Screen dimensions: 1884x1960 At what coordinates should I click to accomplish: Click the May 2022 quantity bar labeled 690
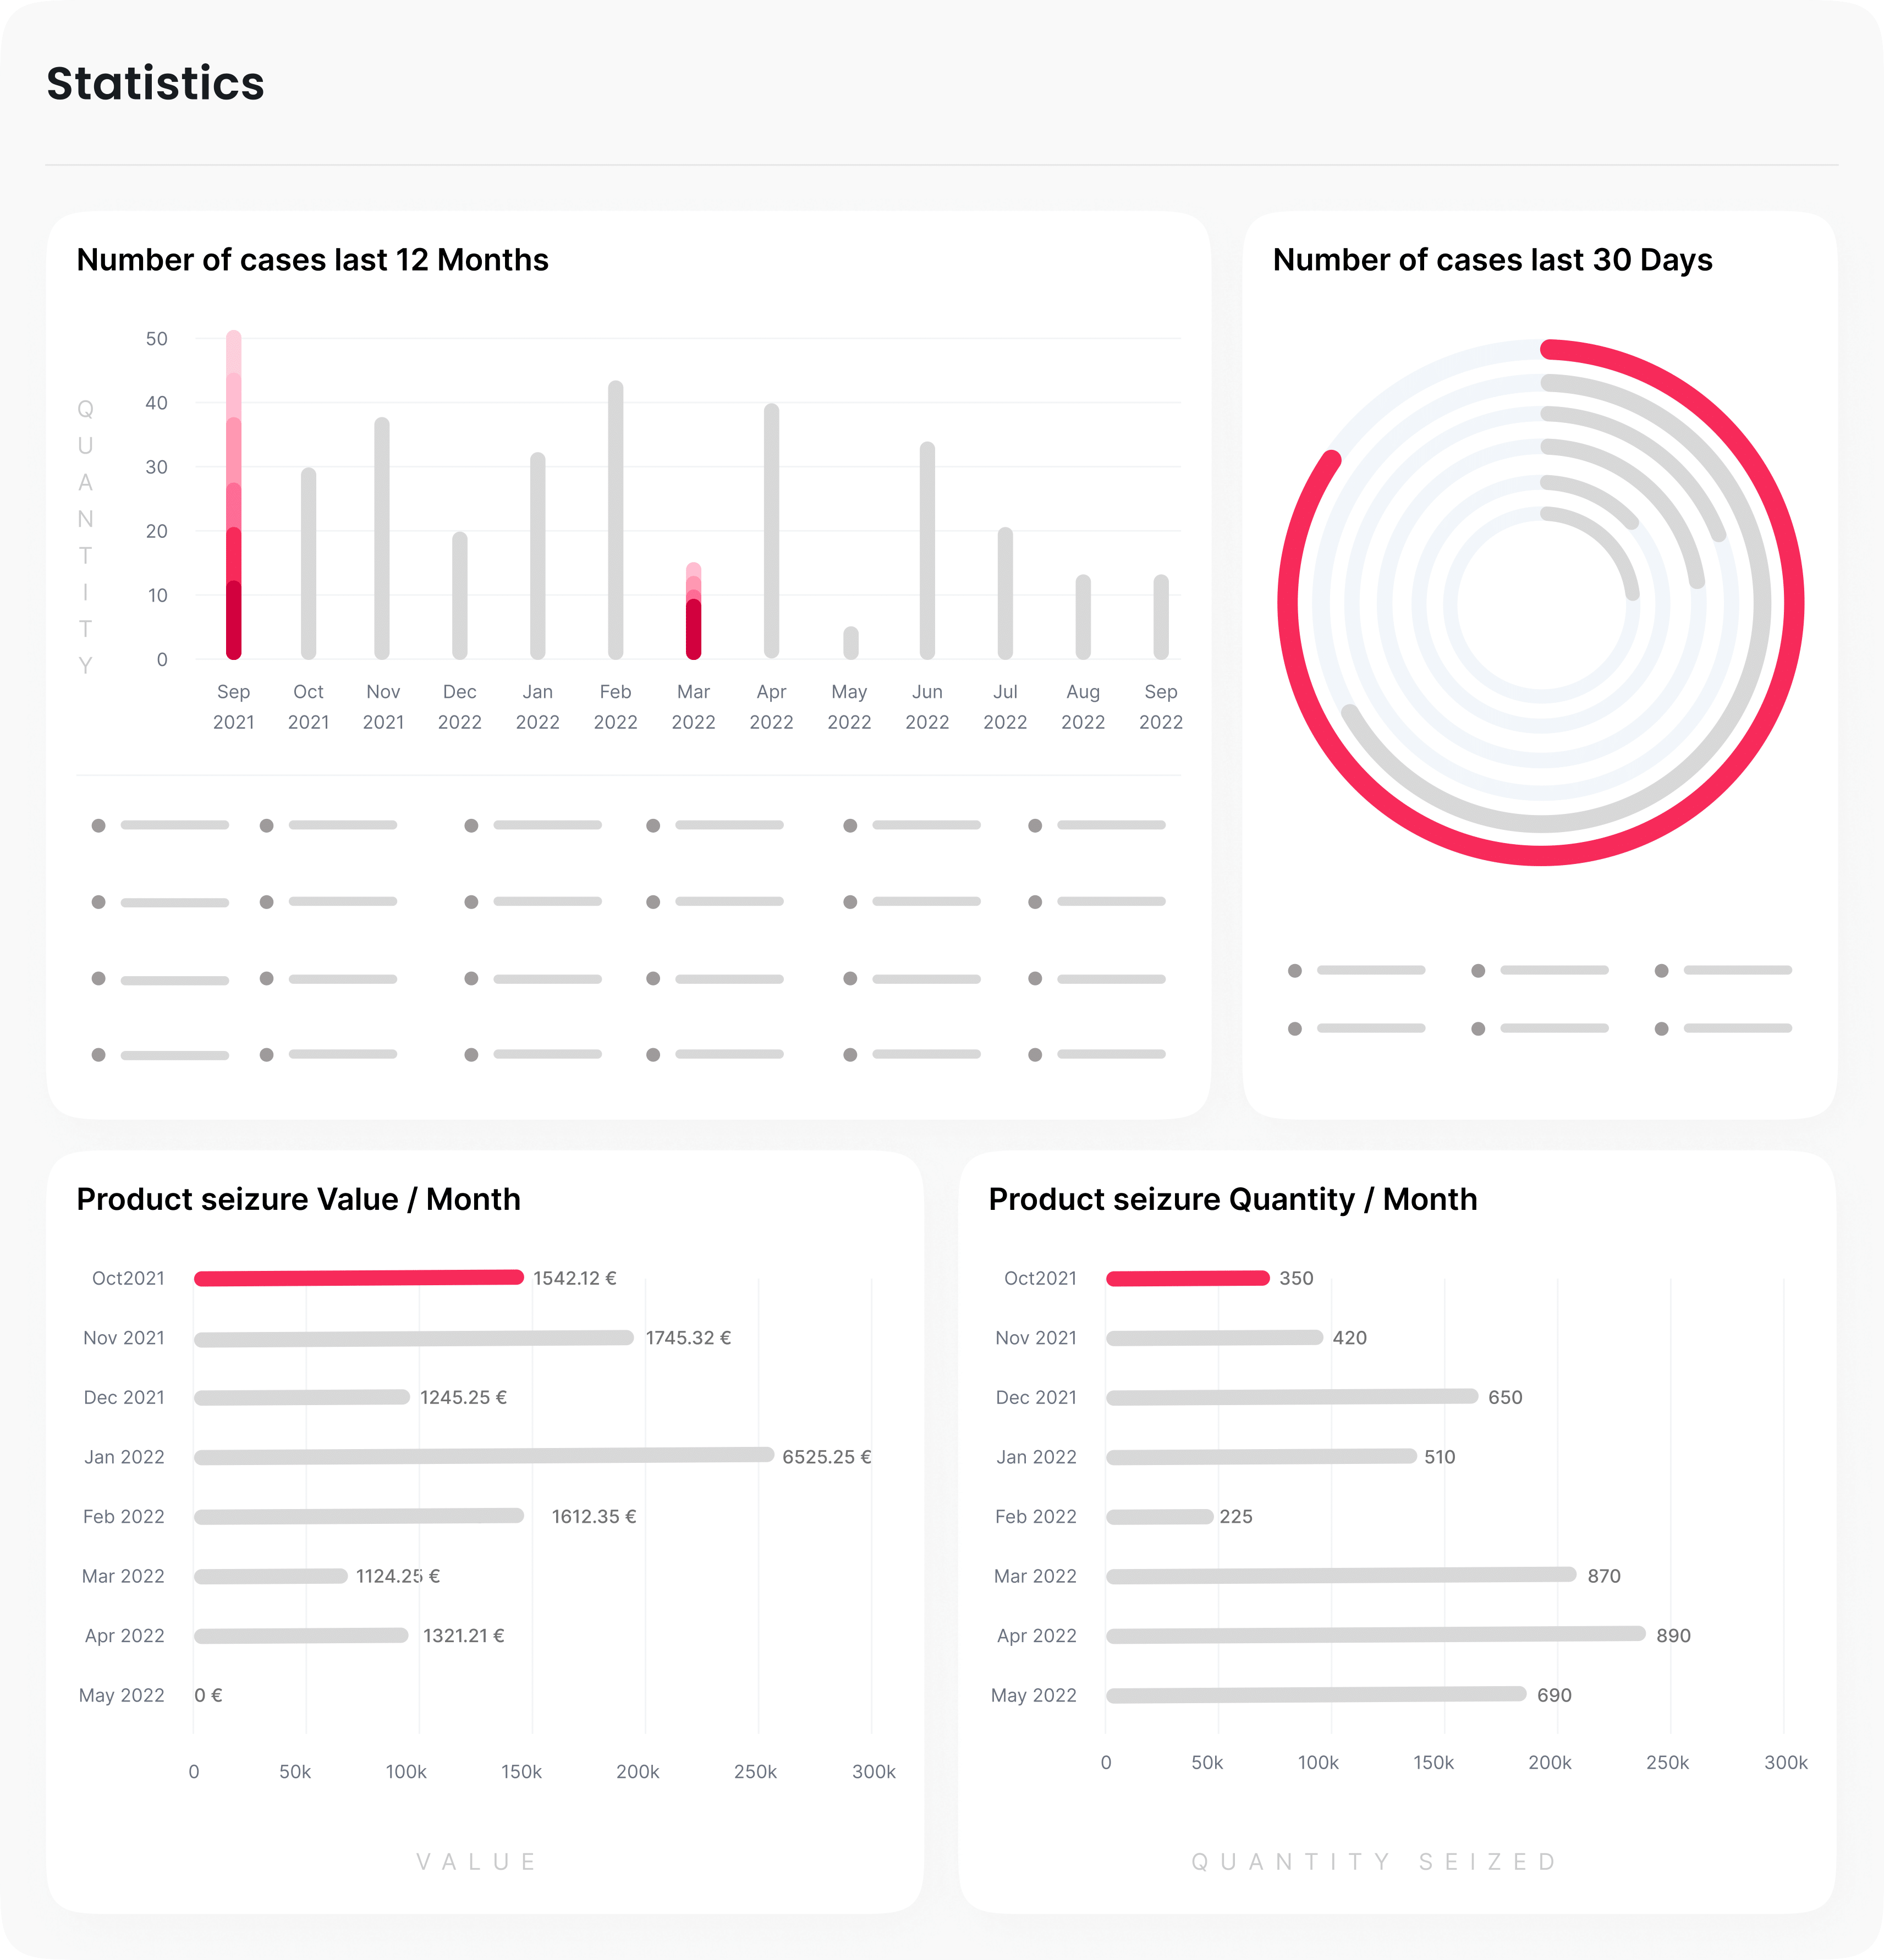1316,1695
